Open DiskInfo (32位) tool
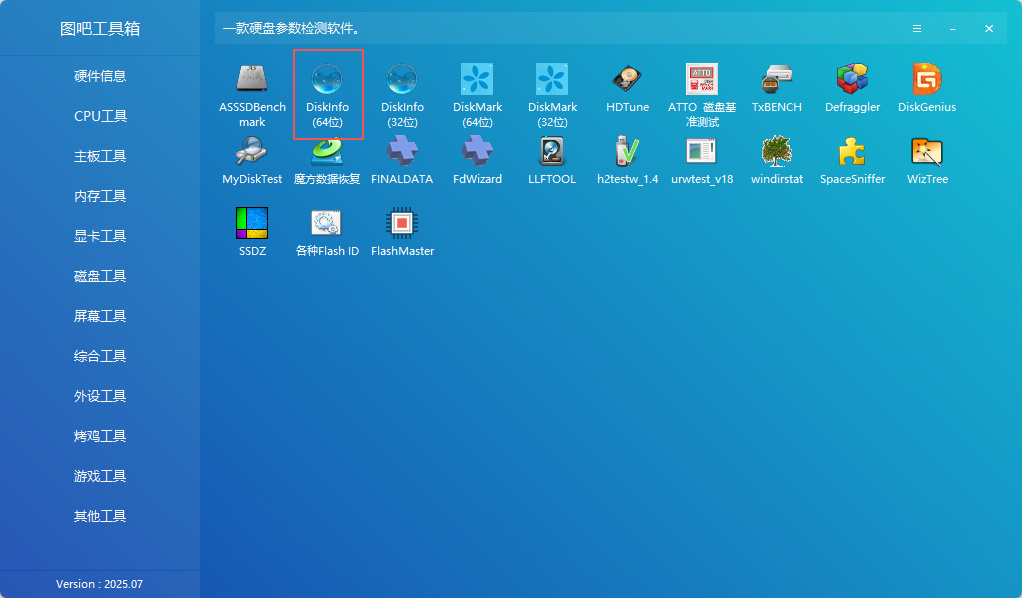The height and width of the screenshot is (598, 1022). (402, 95)
